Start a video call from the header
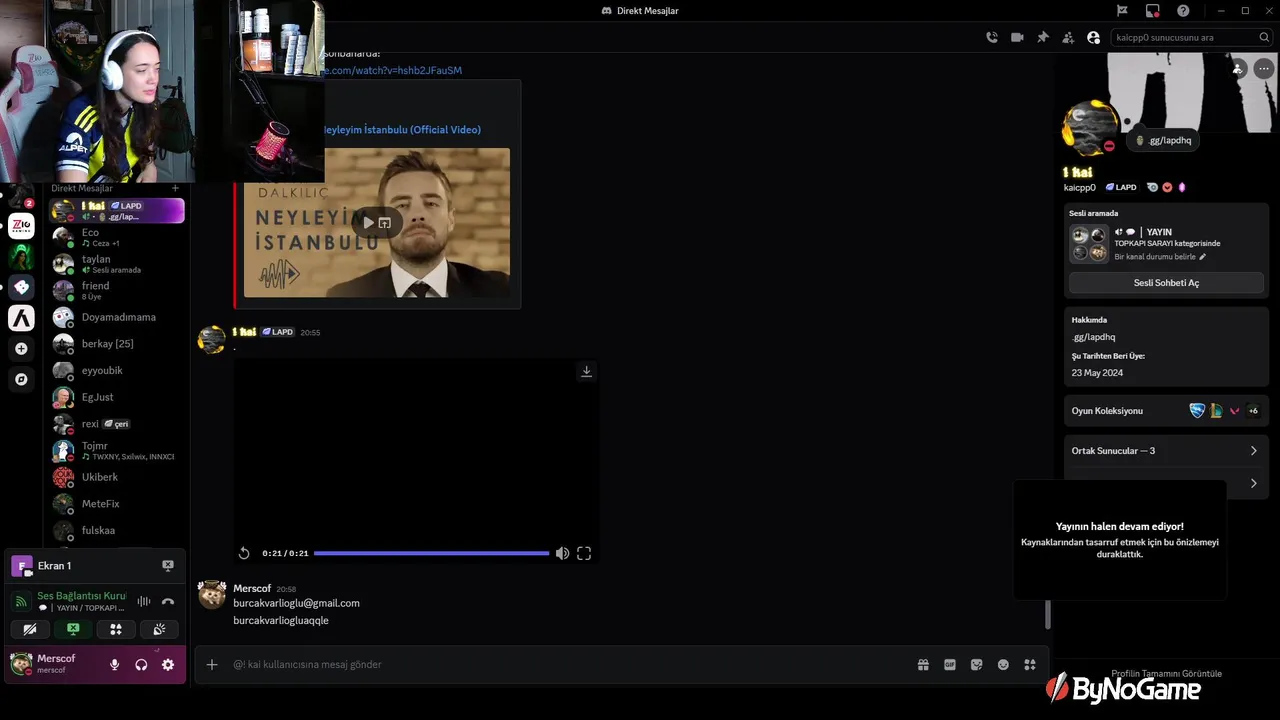Image resolution: width=1280 pixels, height=720 pixels. click(1017, 37)
